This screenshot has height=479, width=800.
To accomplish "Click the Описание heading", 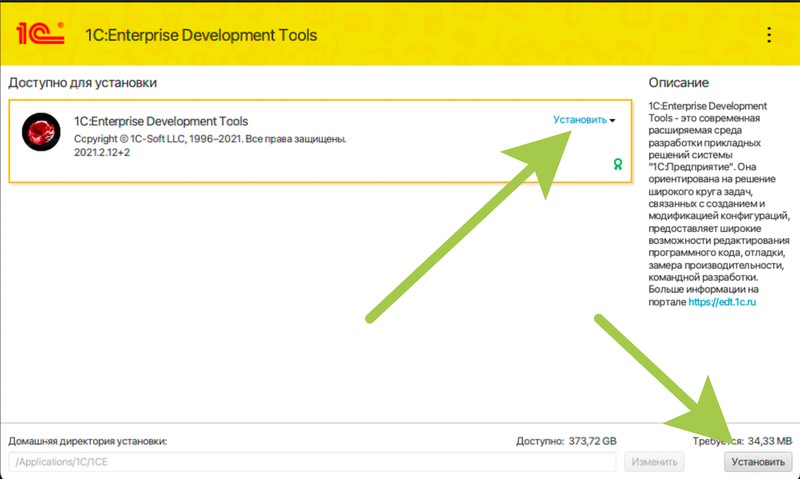I will [x=679, y=83].
